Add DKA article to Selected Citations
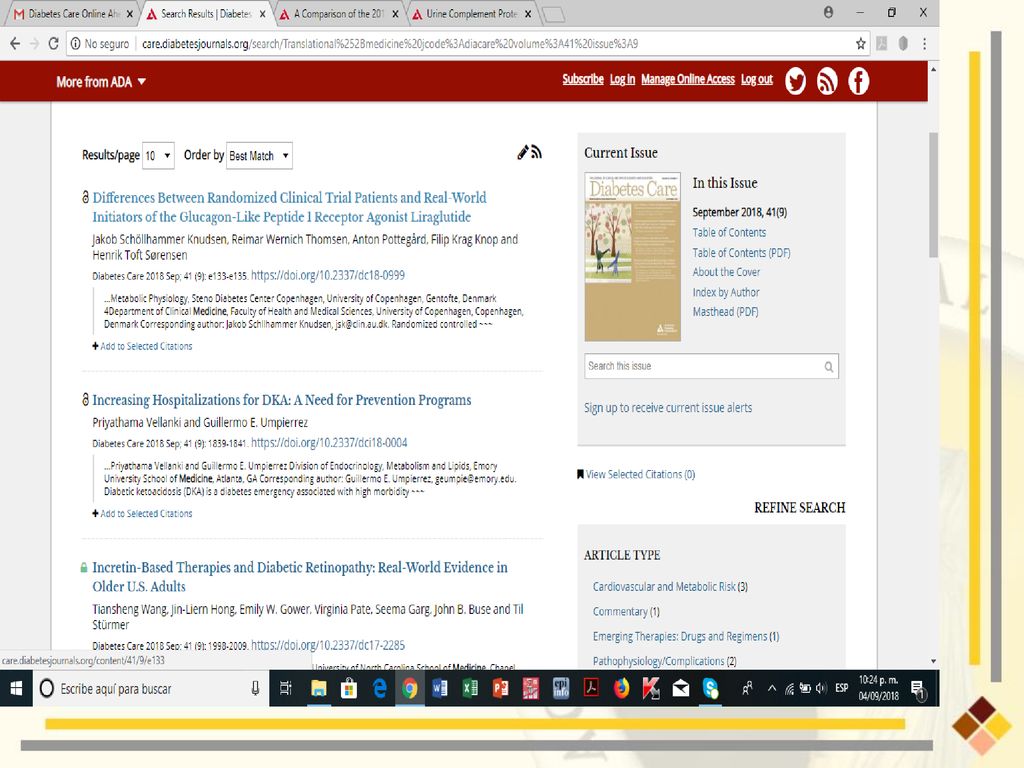The image size is (1024, 768). tap(142, 513)
